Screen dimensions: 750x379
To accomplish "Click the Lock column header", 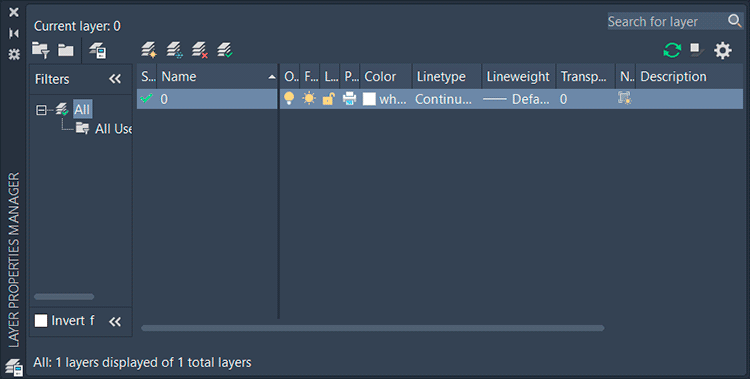I will (330, 77).
